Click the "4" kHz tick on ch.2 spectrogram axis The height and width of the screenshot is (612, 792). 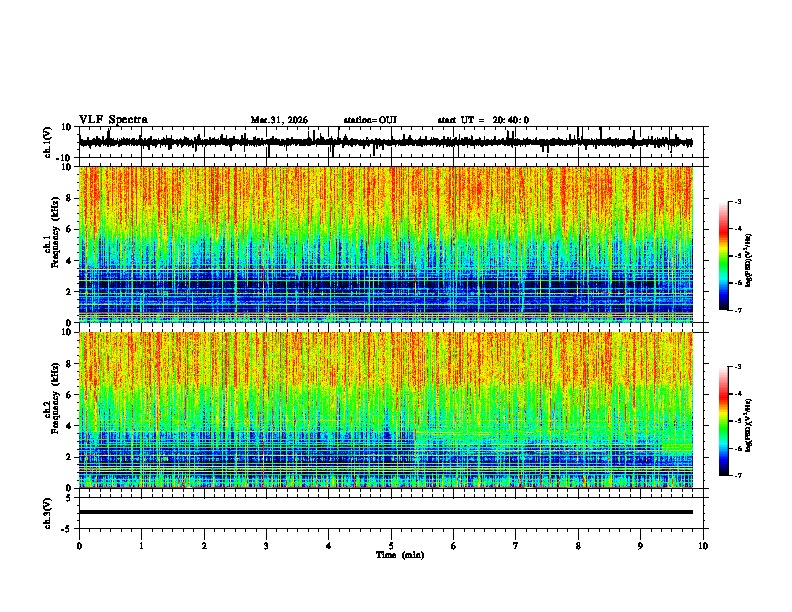pyautogui.click(x=69, y=426)
